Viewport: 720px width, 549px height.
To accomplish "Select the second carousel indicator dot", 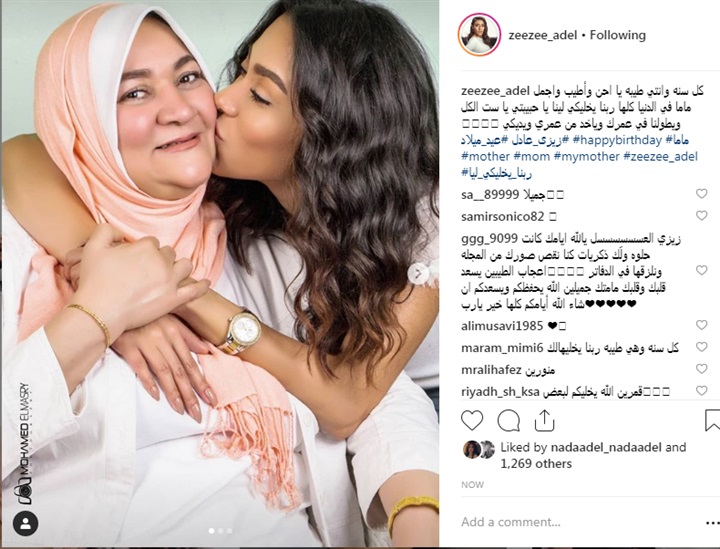I will (220, 531).
